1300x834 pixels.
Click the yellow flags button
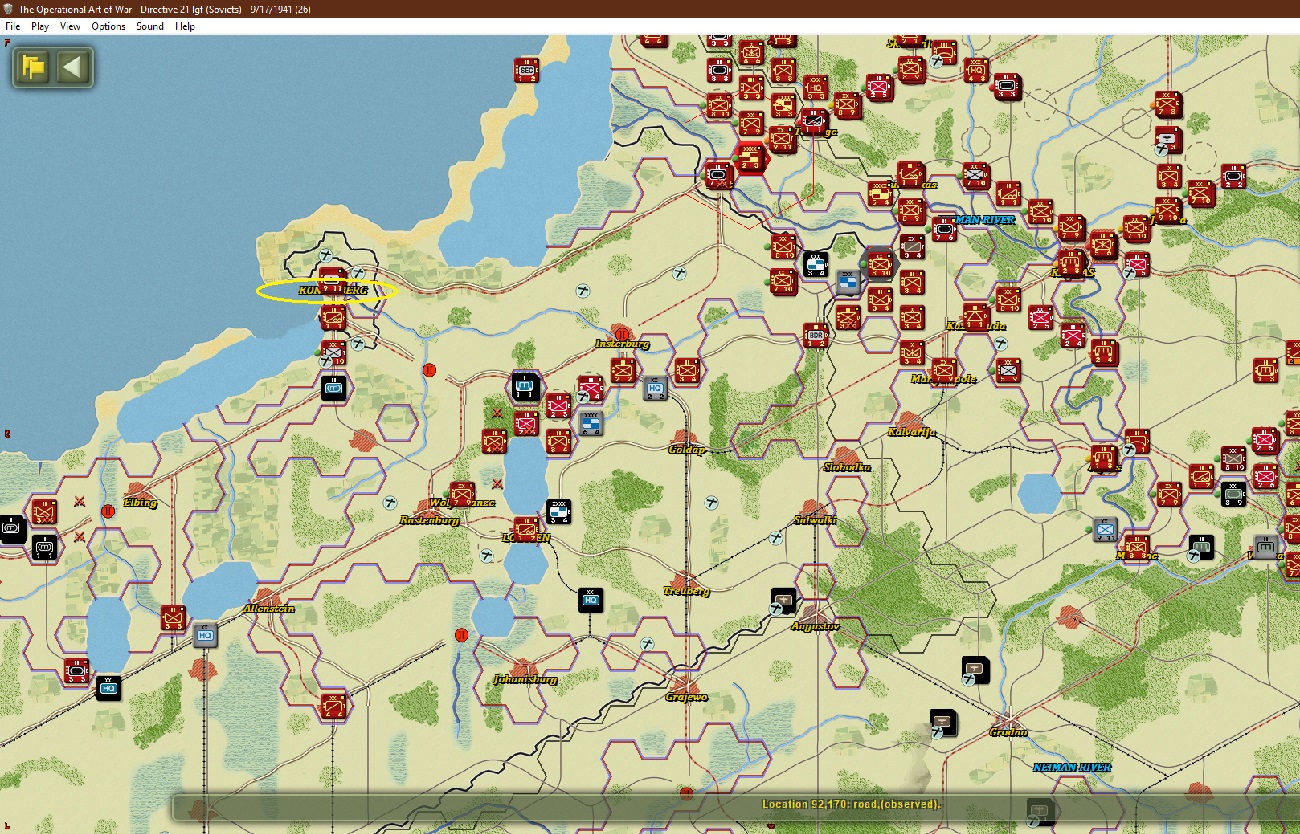pyautogui.click(x=33, y=67)
